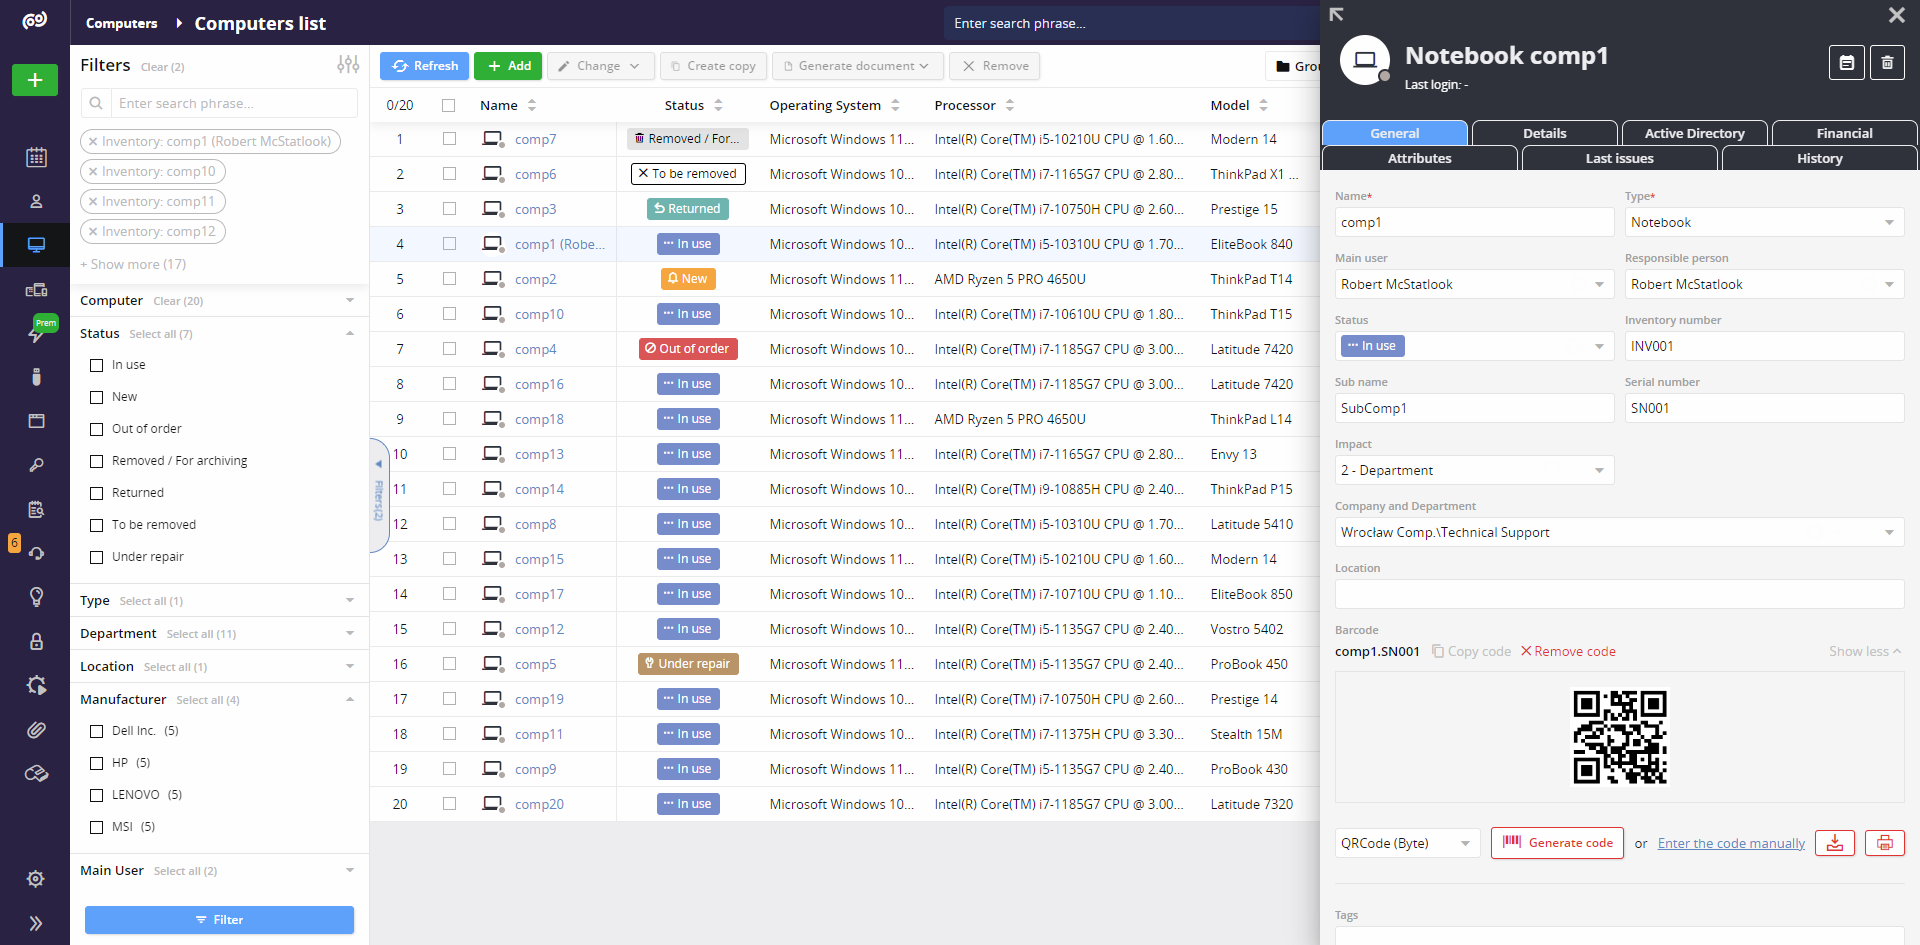Open the QRCode (Byte) code type dropdown
Image resolution: width=1920 pixels, height=945 pixels.
tap(1406, 843)
